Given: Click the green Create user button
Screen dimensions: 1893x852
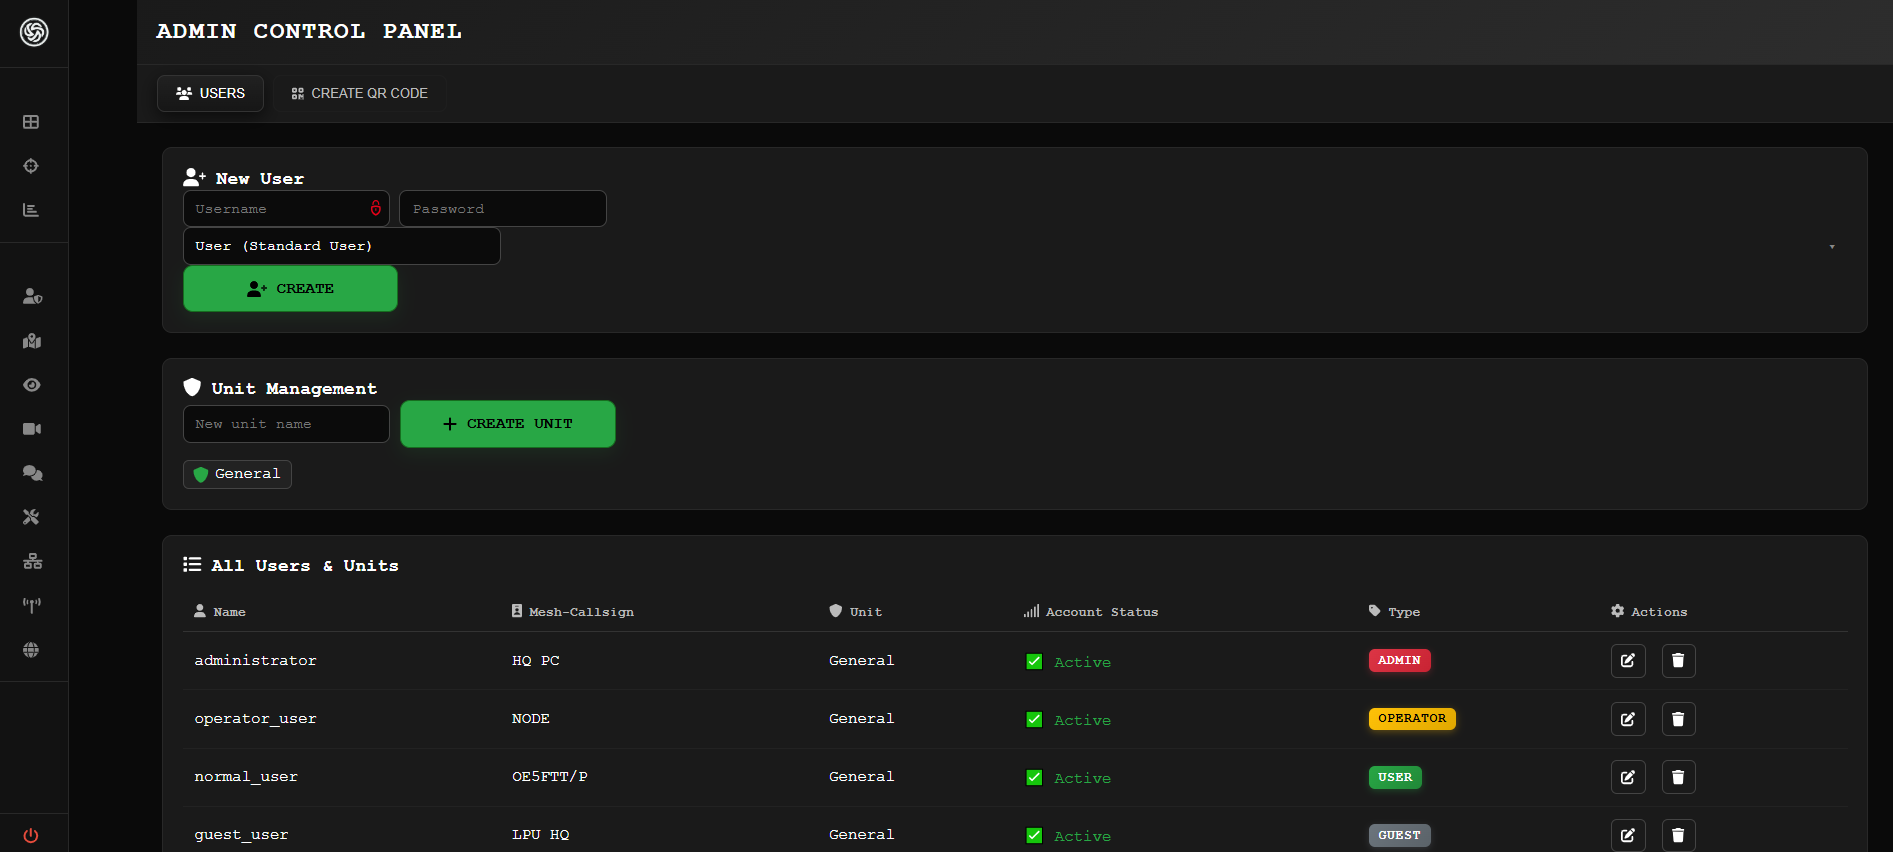Looking at the screenshot, I should click(290, 289).
